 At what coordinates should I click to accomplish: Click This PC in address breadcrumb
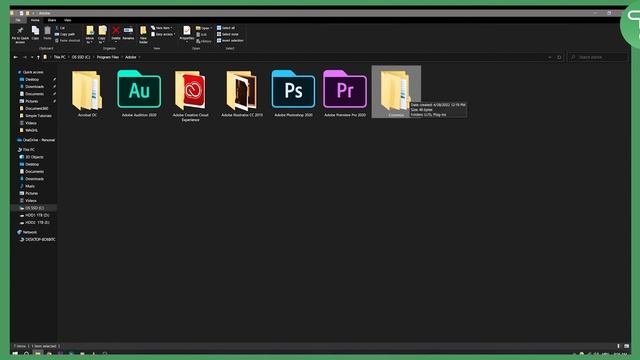click(60, 57)
